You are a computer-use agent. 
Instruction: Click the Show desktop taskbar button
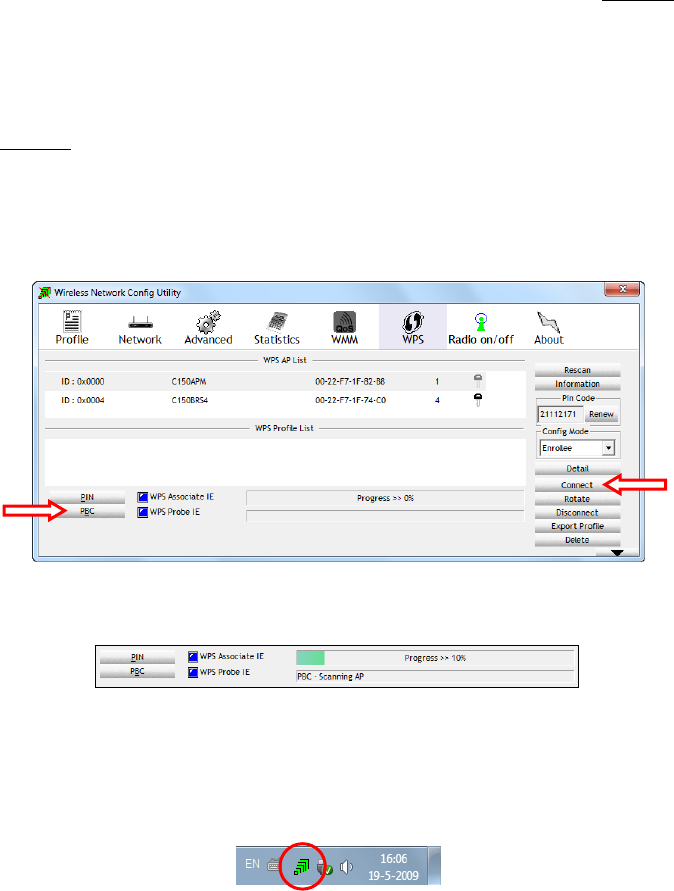point(435,865)
